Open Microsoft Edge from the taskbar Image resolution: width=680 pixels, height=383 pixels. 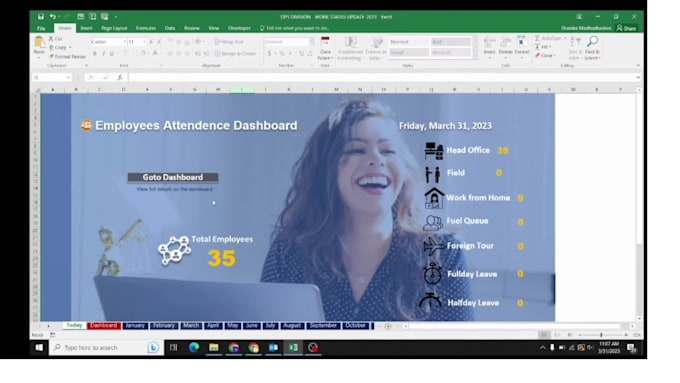[x=194, y=347]
